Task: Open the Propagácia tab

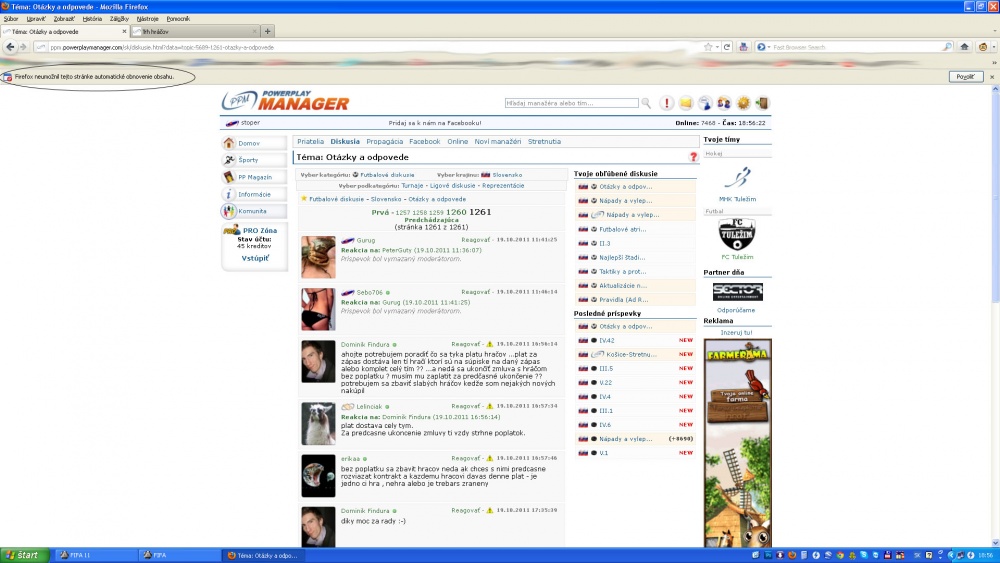Action: pyautogui.click(x=385, y=142)
